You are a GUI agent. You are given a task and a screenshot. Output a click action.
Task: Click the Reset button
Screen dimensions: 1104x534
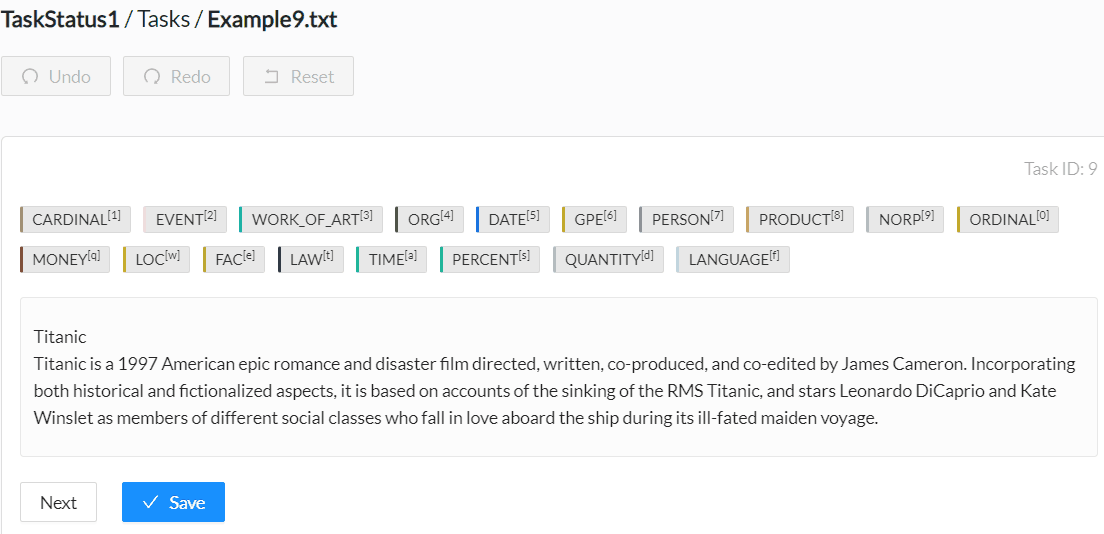(299, 76)
